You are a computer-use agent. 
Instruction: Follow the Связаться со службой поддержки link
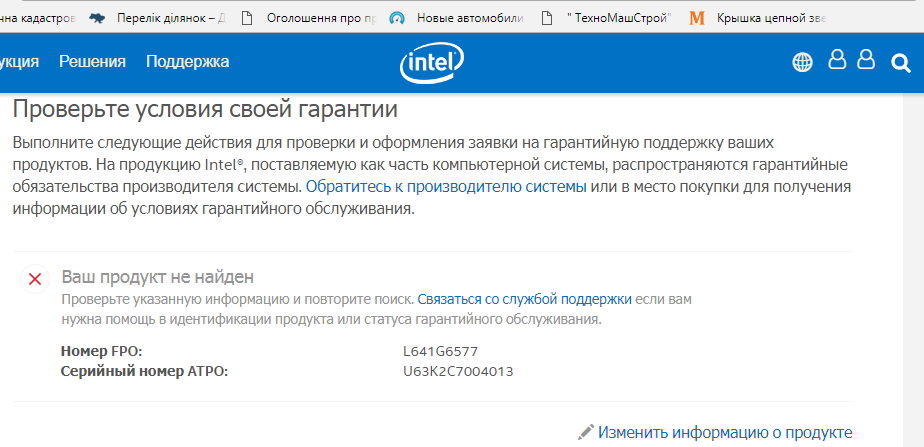[x=524, y=299]
